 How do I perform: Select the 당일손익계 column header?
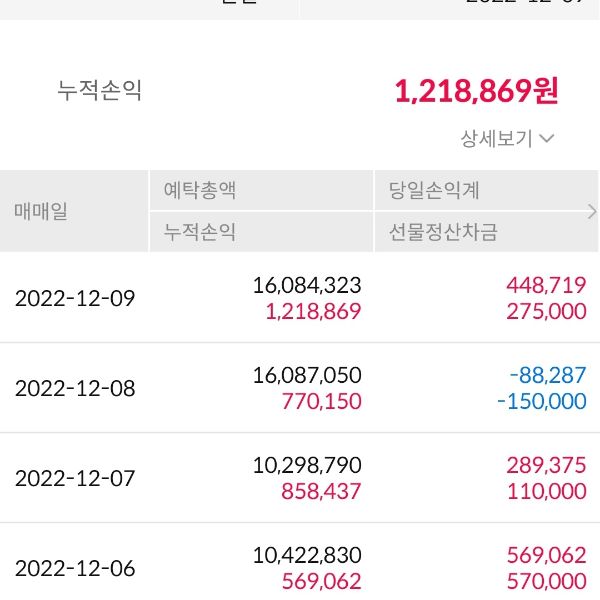tap(434, 190)
